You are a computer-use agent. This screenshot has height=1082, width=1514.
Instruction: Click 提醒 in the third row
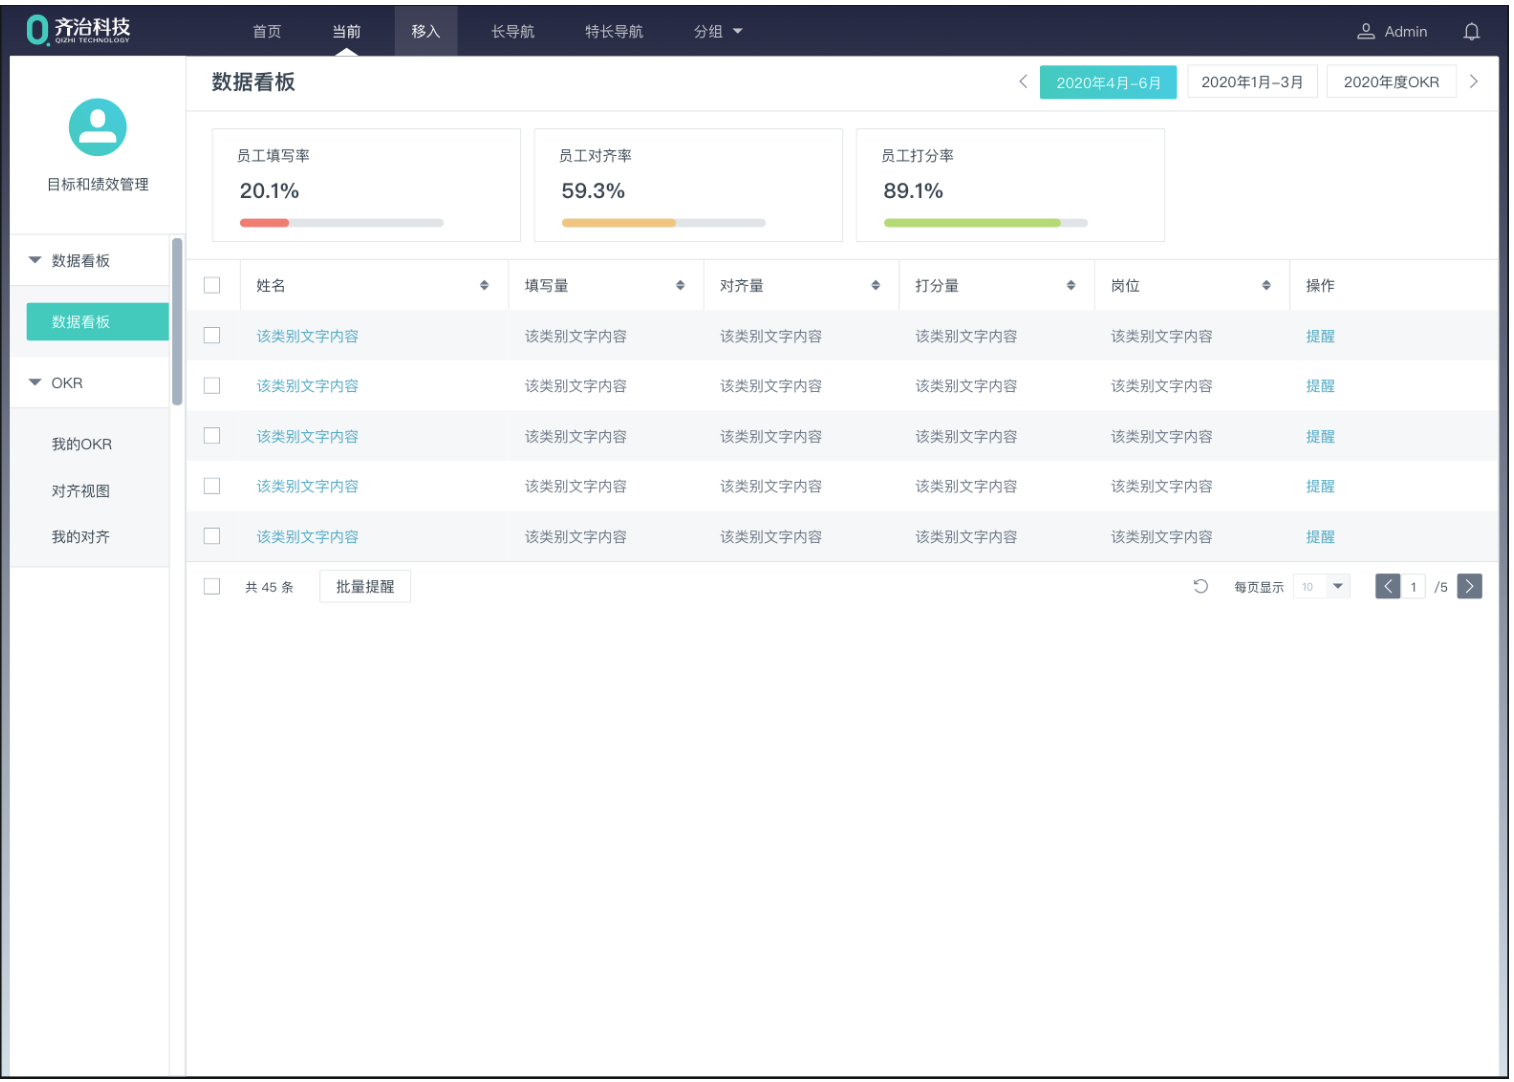pos(1320,436)
